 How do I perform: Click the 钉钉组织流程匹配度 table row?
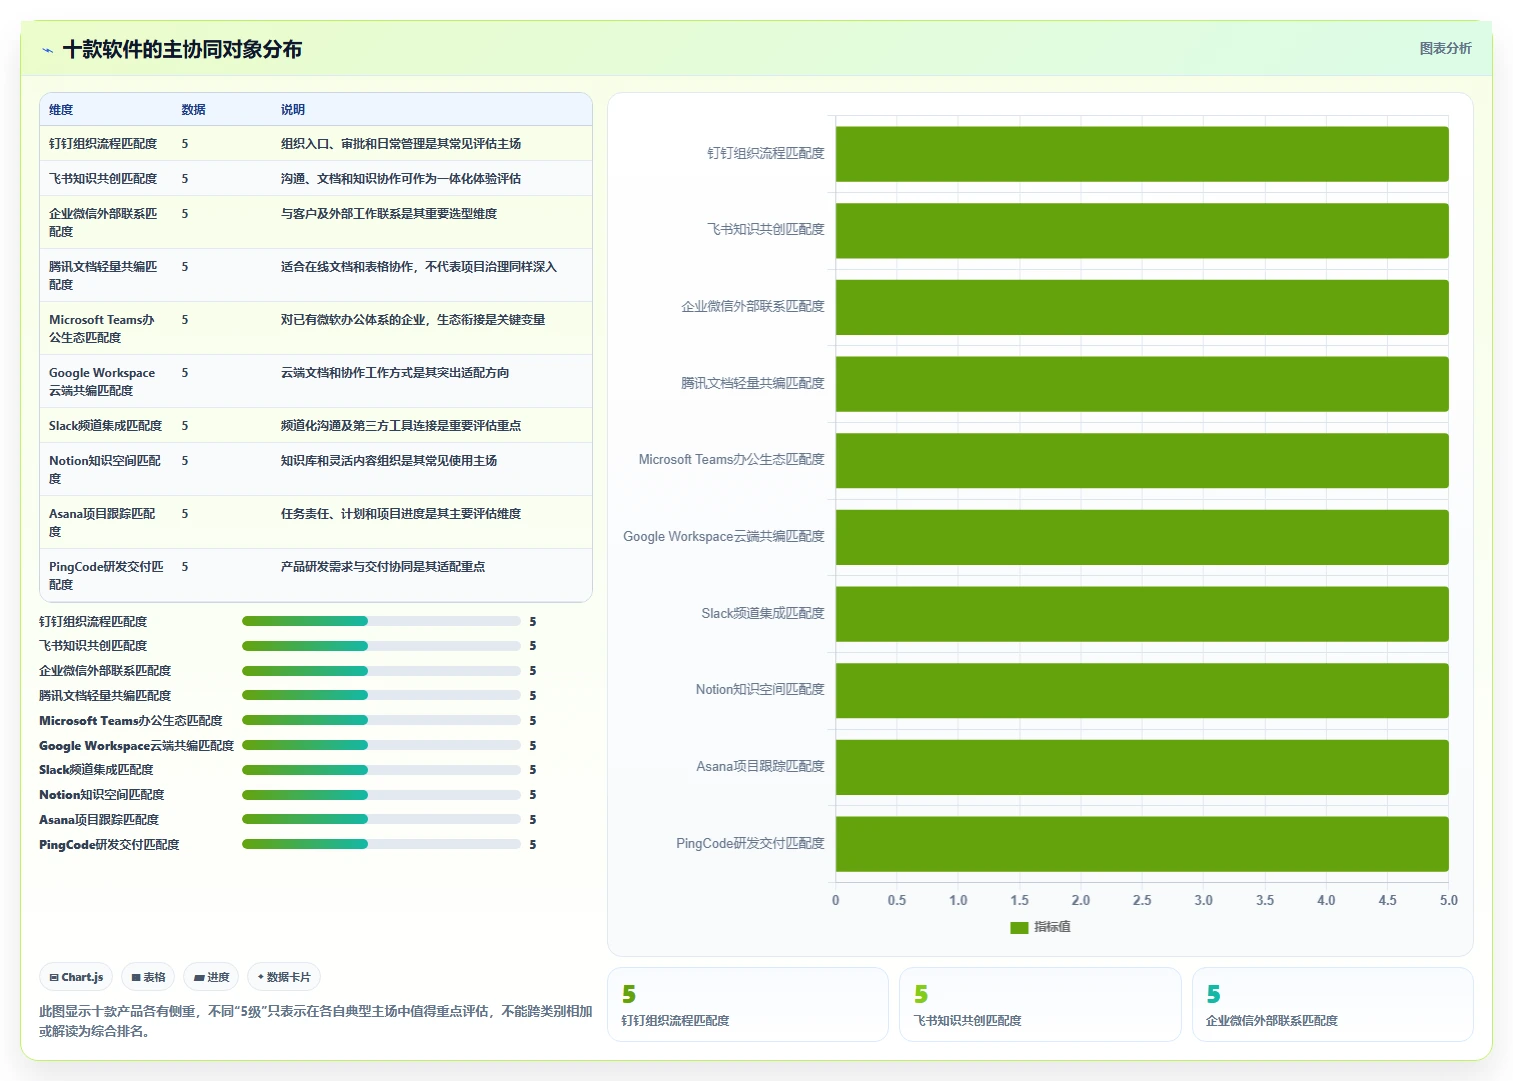click(x=316, y=143)
